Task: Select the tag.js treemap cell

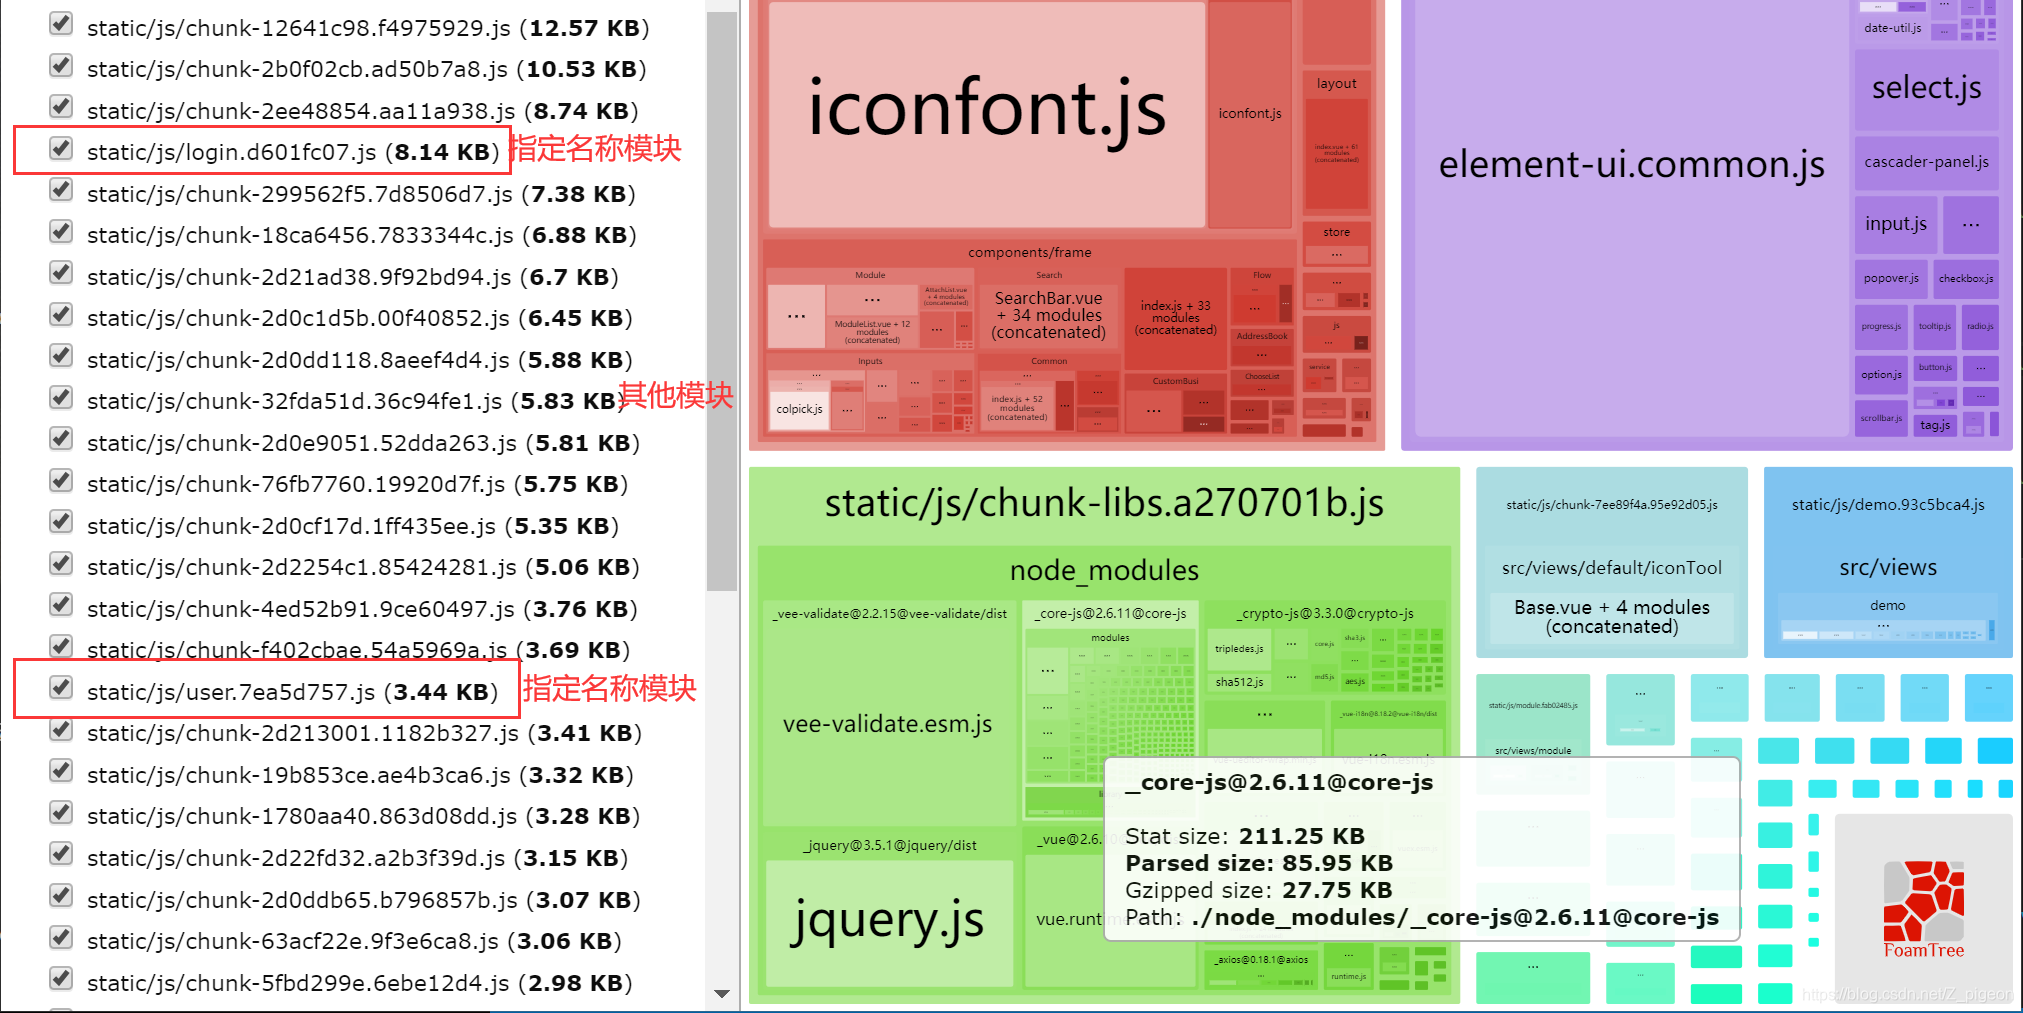Action: click(1934, 425)
